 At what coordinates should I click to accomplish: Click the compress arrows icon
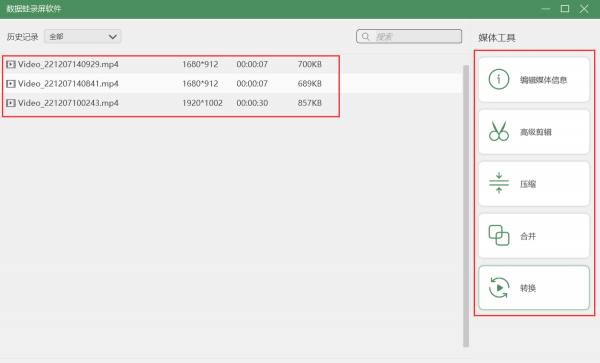click(x=499, y=183)
